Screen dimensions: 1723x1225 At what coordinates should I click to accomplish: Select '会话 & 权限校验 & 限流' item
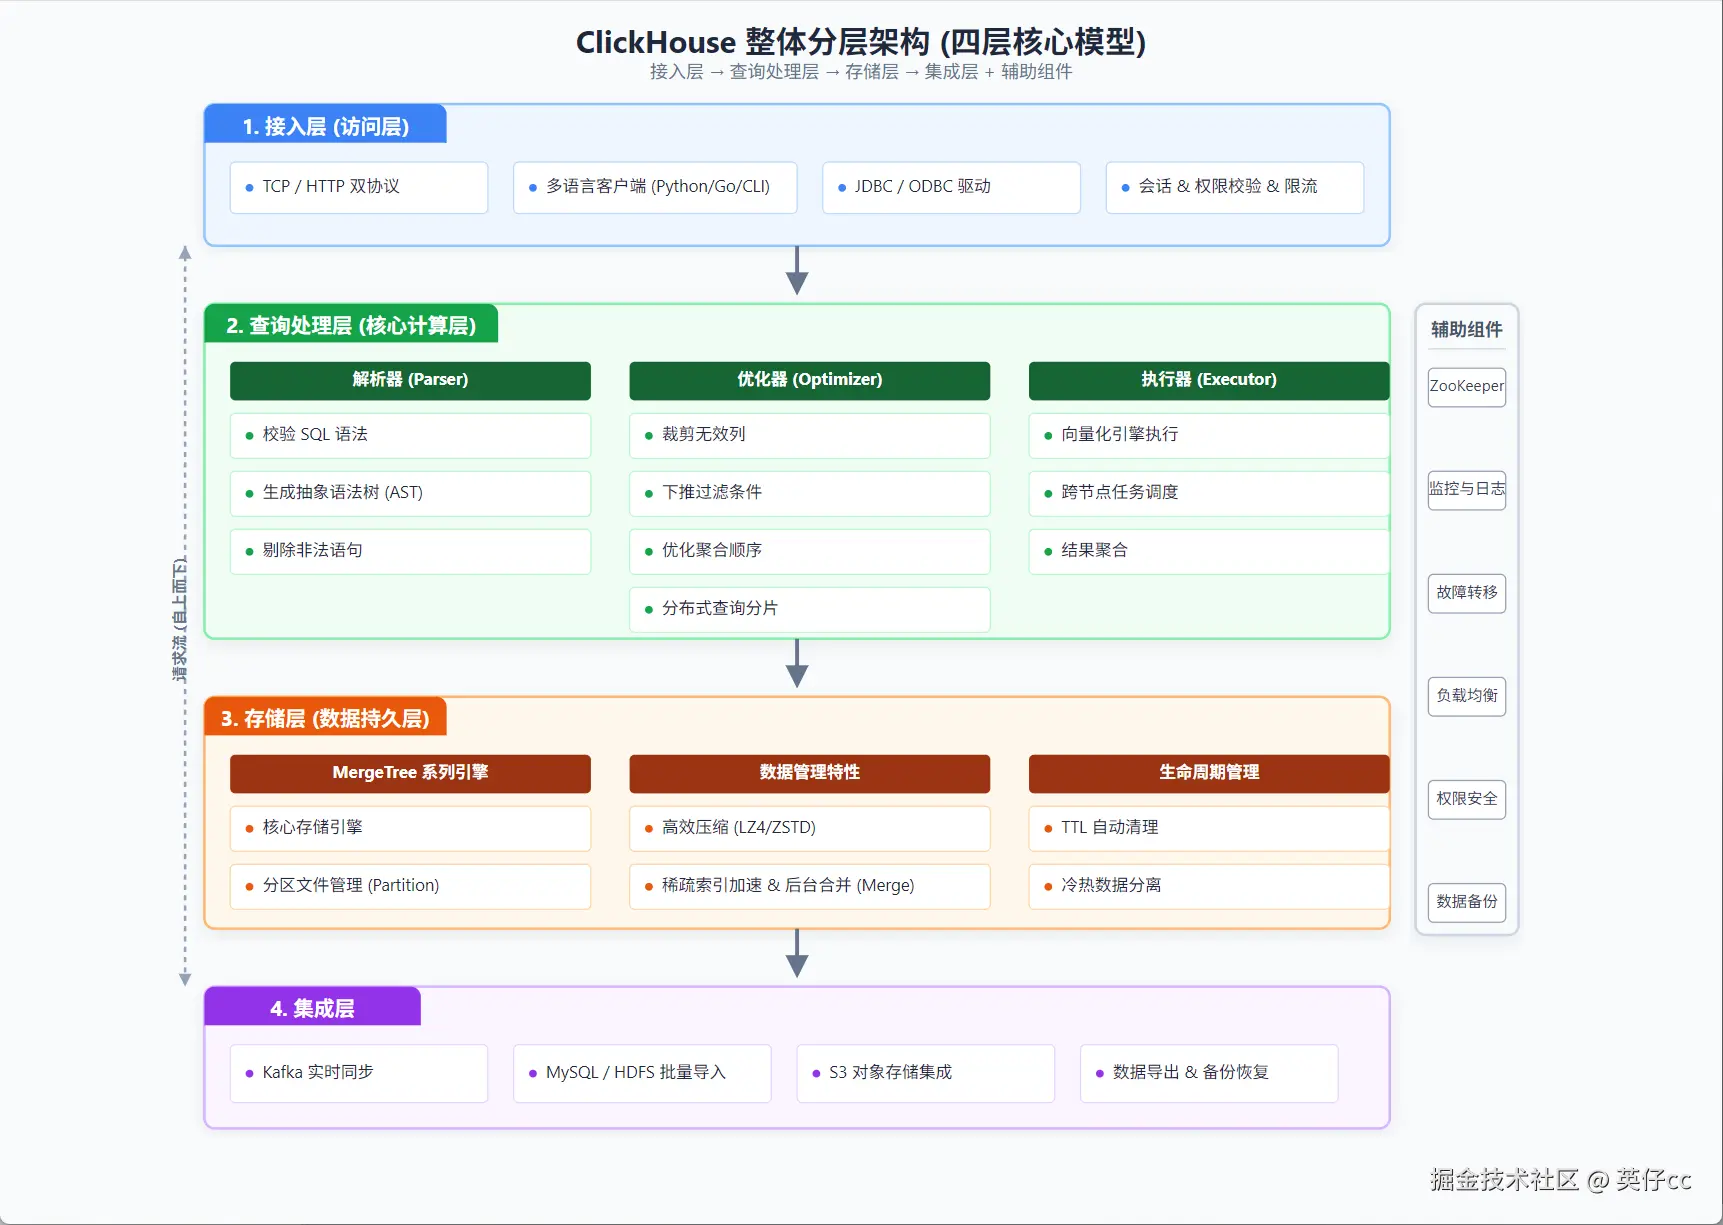tap(1234, 187)
